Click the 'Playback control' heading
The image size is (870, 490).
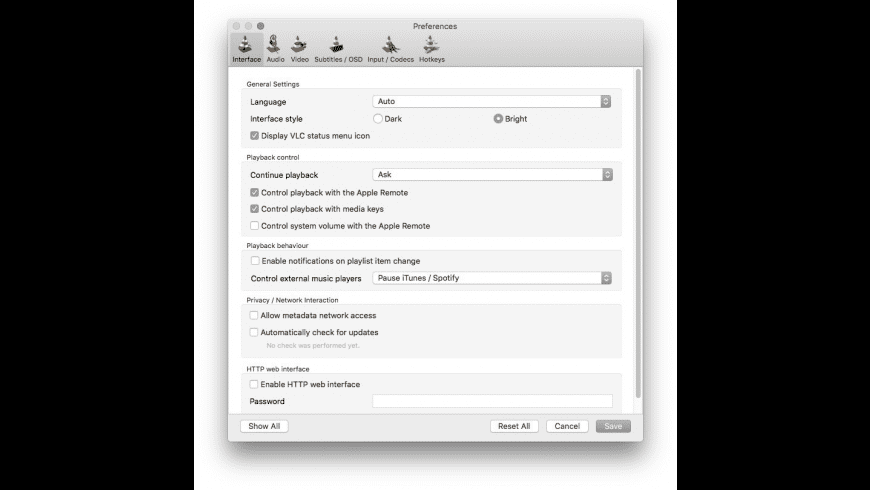pos(272,158)
